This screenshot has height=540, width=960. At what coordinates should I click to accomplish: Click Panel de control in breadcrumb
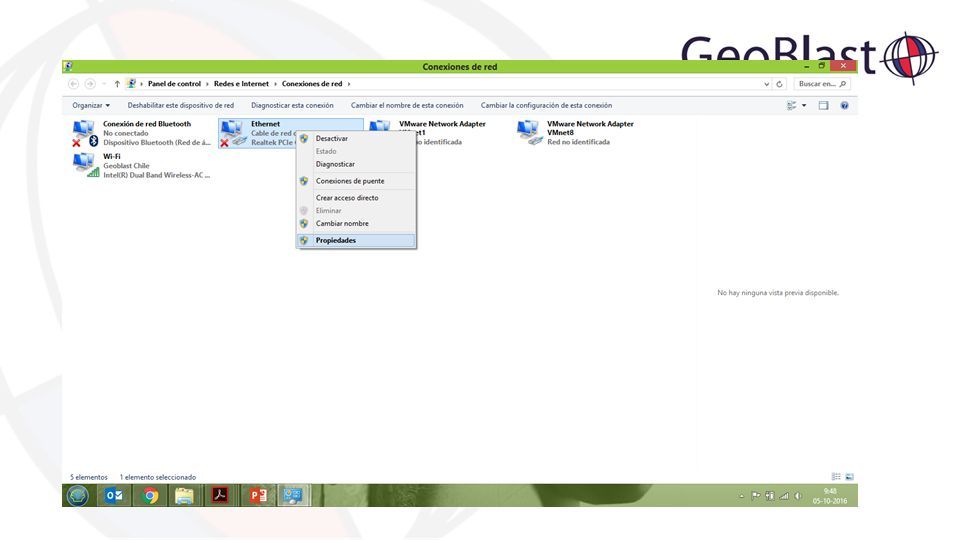click(174, 84)
